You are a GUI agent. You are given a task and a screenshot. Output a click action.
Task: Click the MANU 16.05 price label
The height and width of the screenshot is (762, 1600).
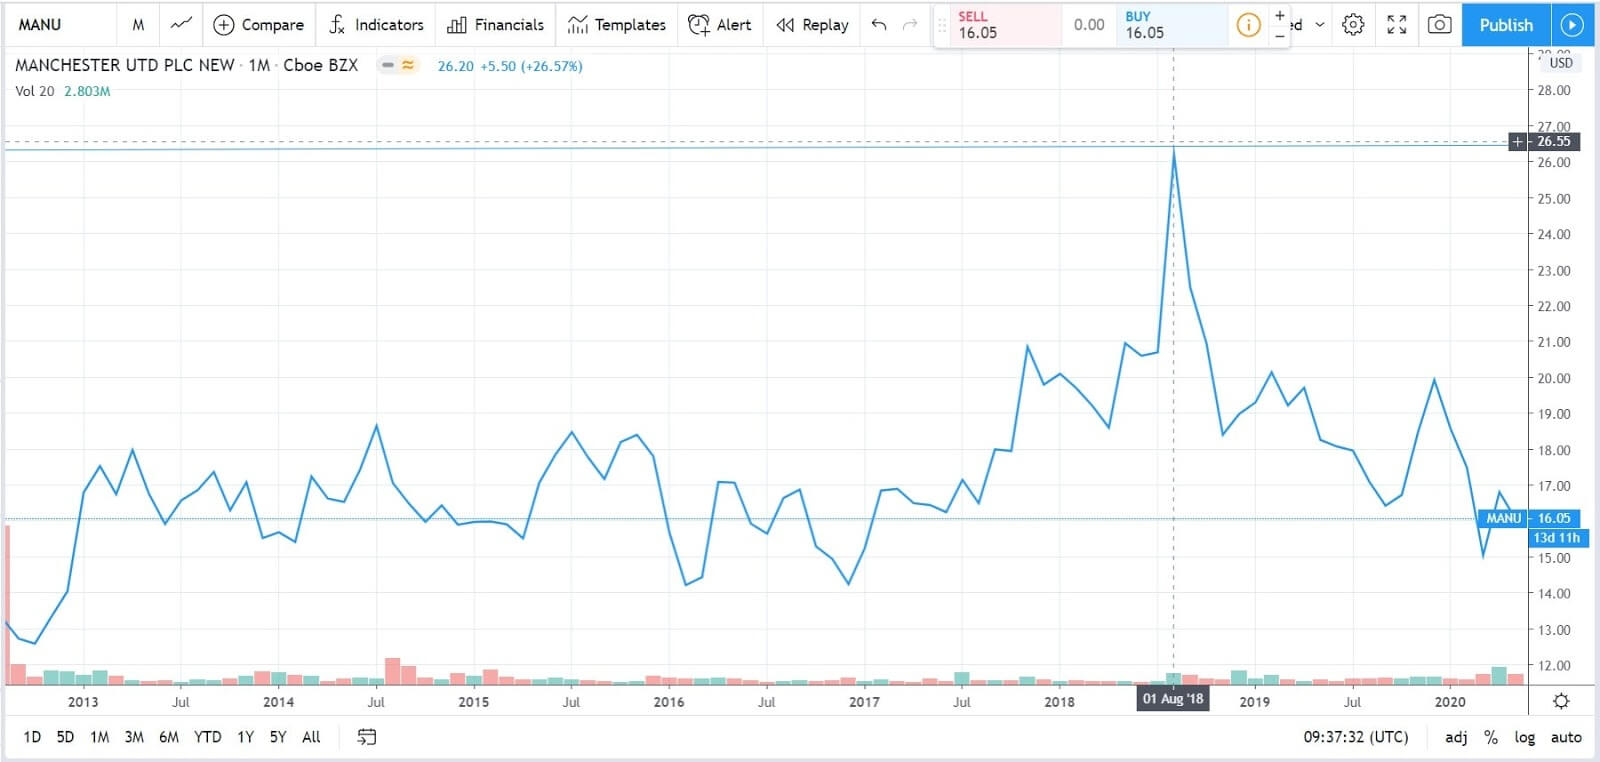tap(1530, 518)
